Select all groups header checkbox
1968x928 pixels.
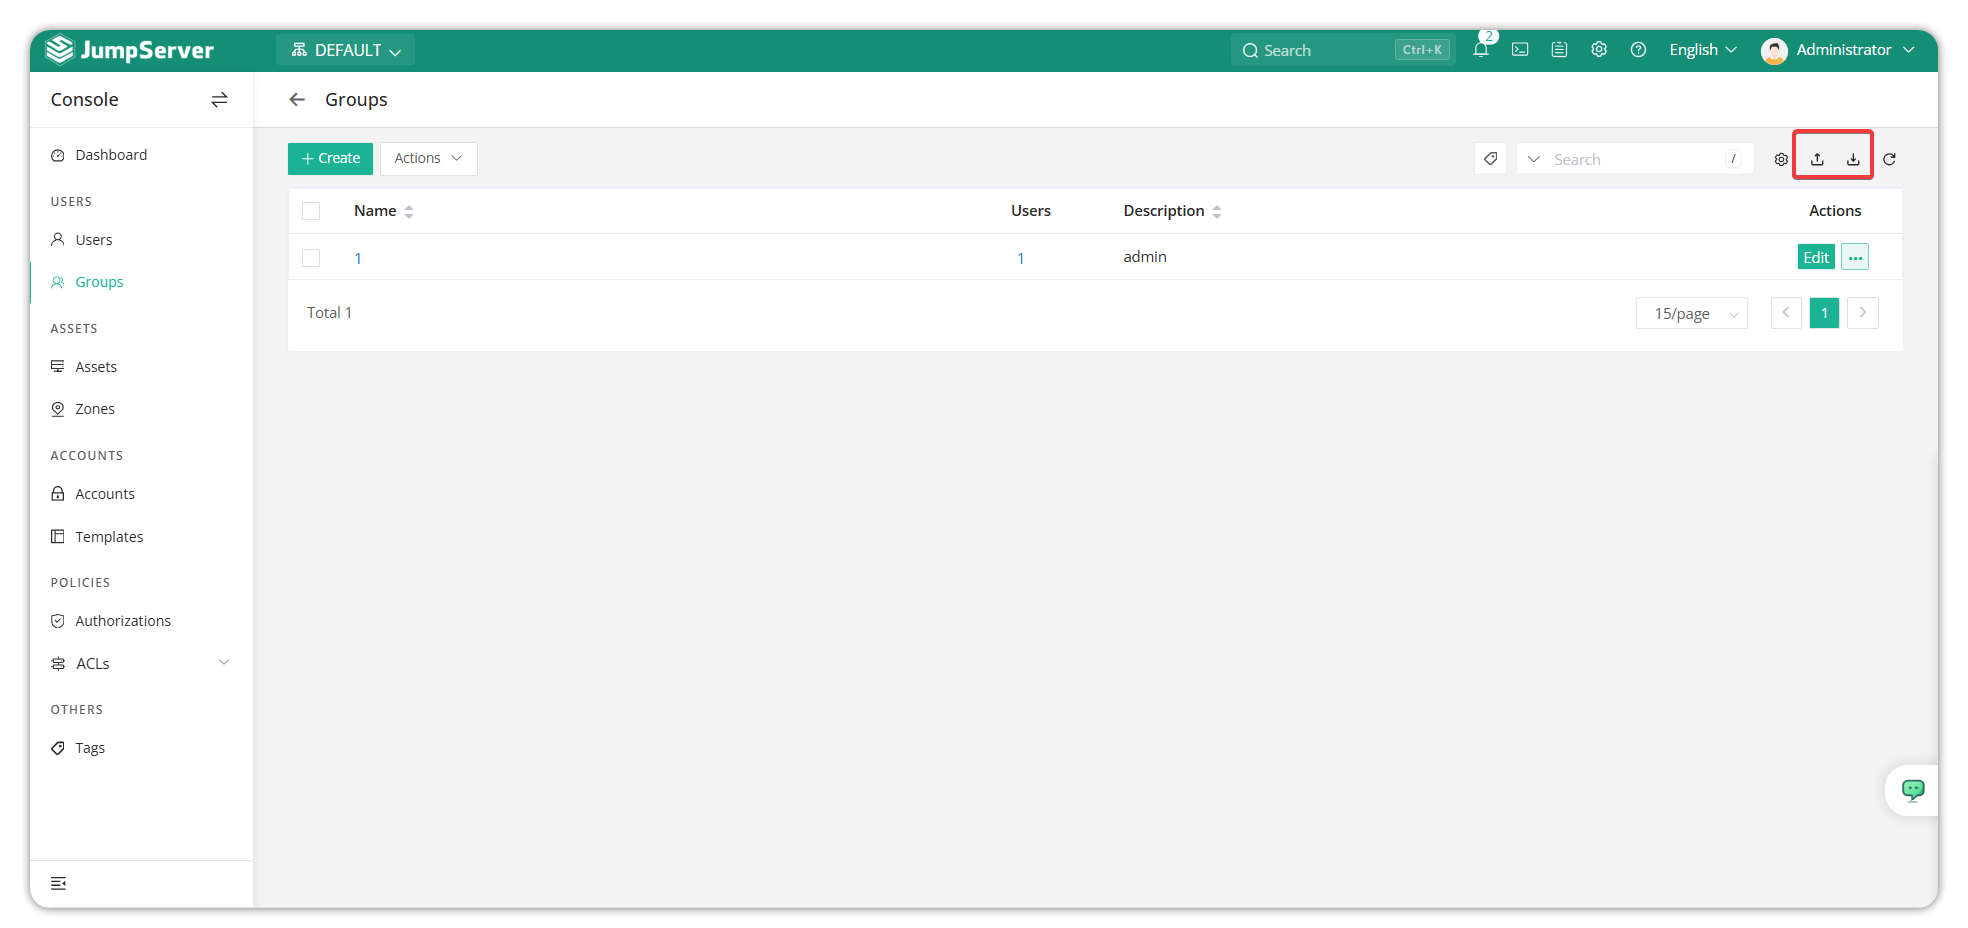click(311, 211)
